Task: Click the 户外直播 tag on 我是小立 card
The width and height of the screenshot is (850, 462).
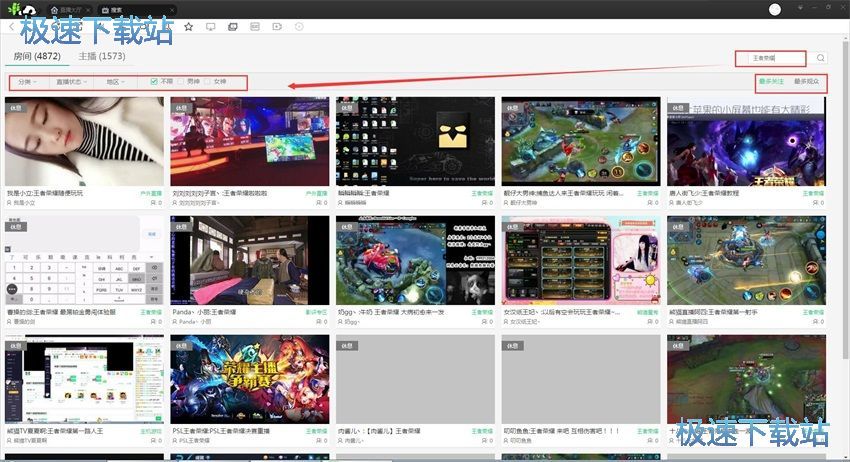Action: (x=151, y=193)
